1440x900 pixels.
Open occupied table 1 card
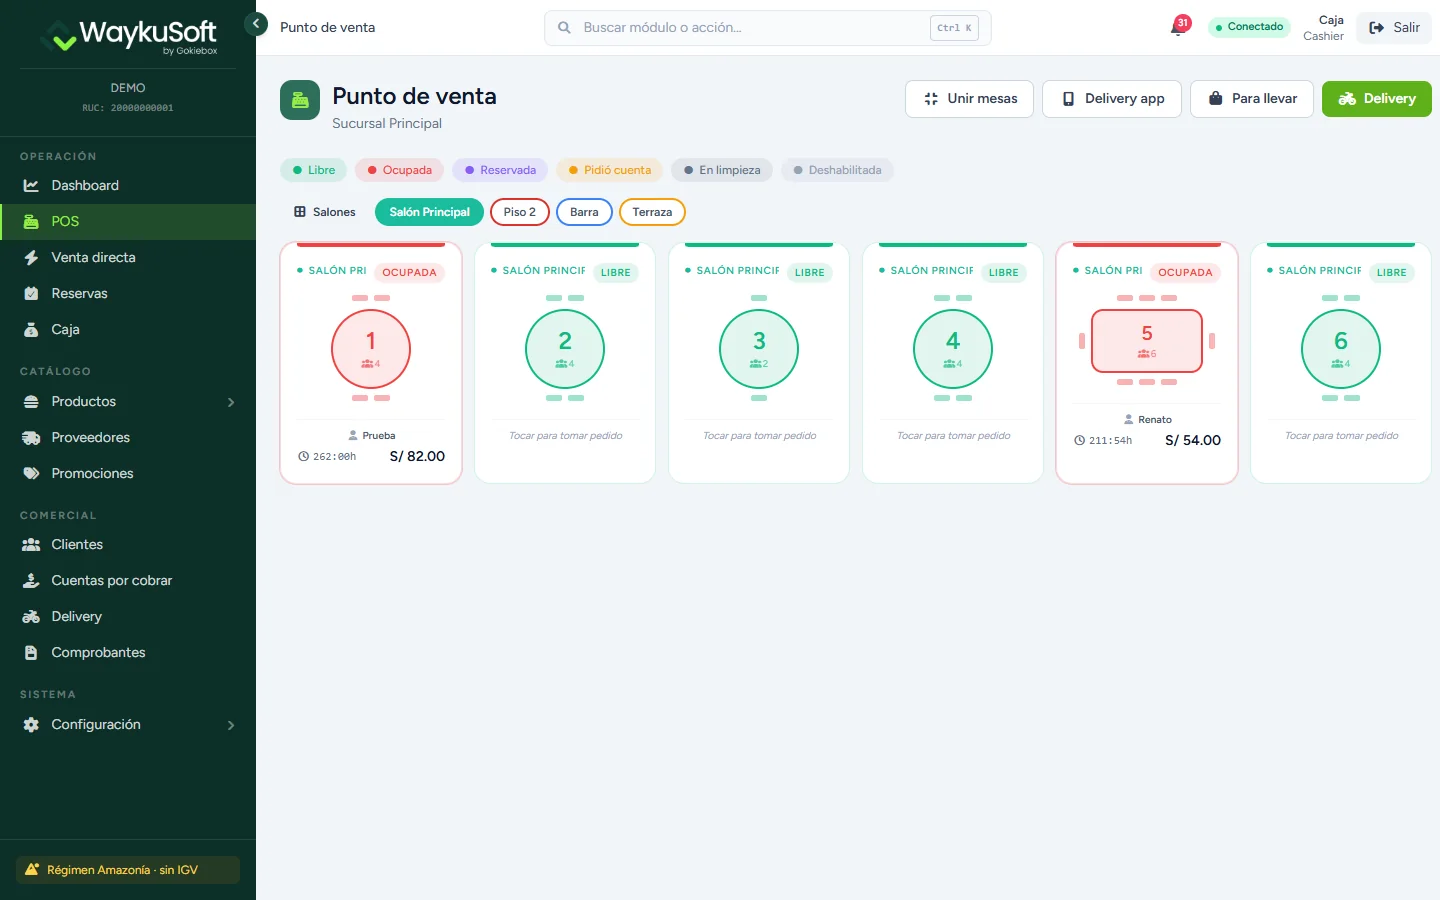371,363
